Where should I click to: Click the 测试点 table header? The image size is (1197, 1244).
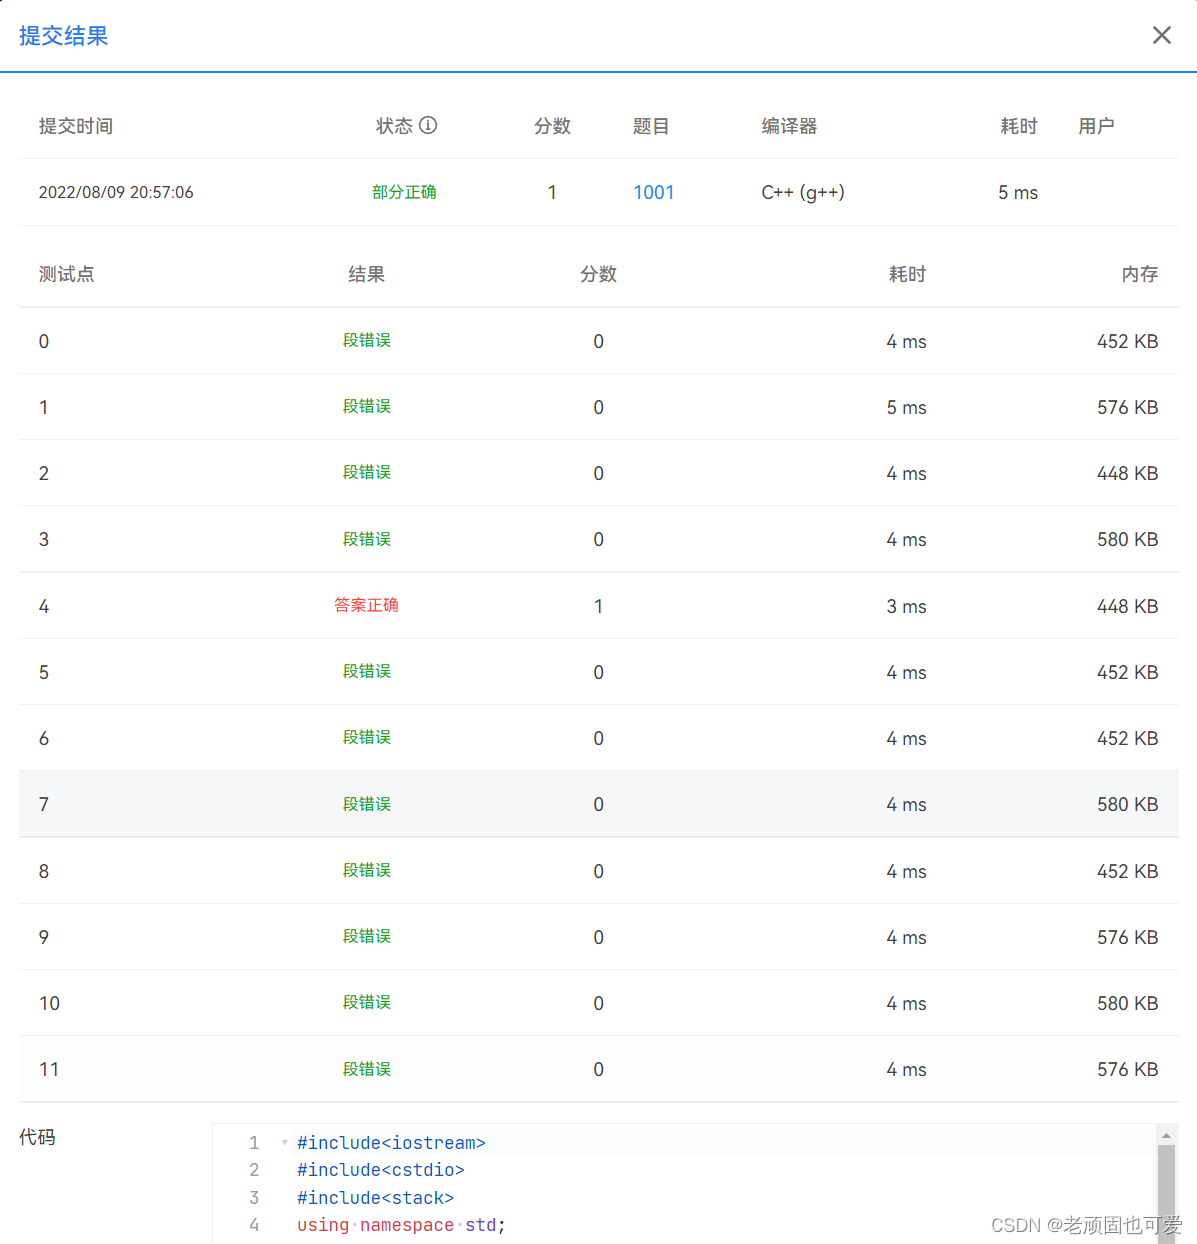tap(66, 273)
